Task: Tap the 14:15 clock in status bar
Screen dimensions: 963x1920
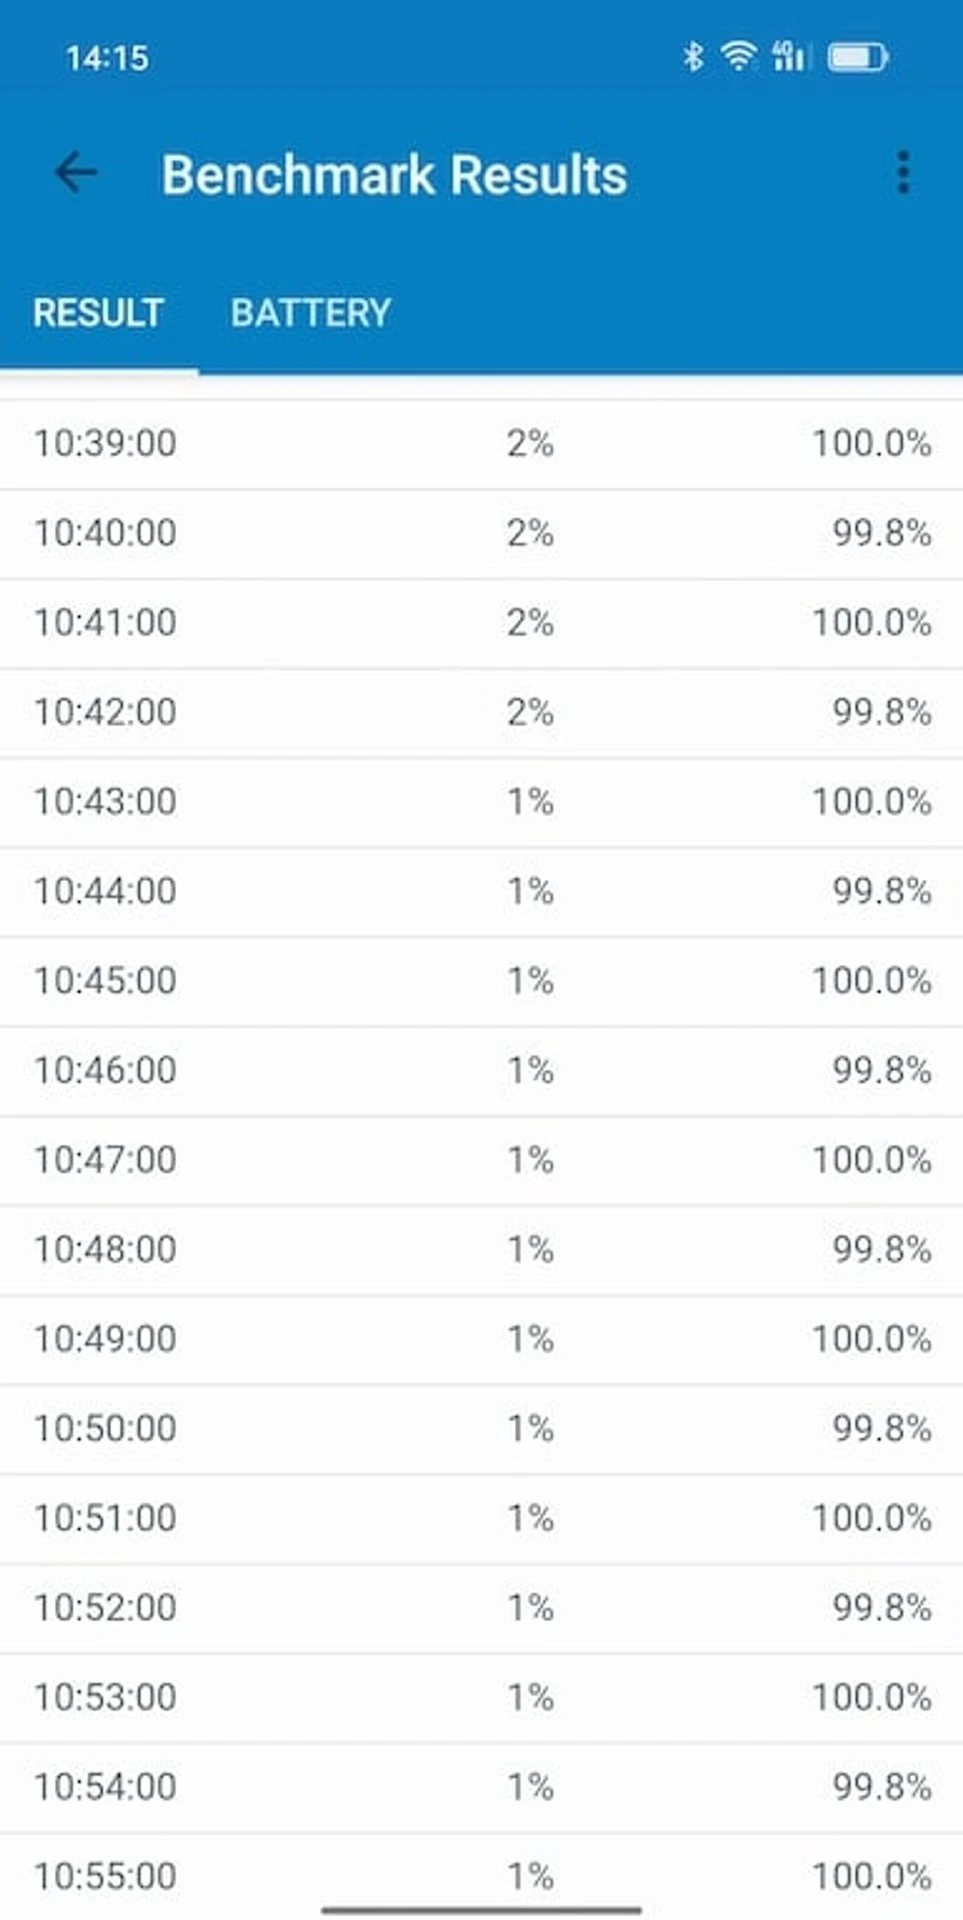Action: pos(107,58)
